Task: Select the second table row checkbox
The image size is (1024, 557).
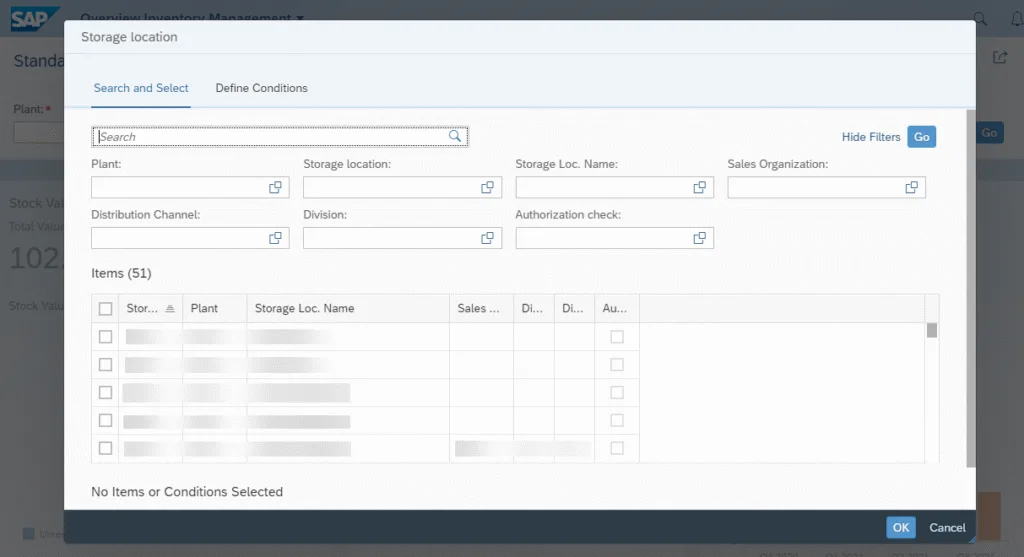Action: coord(105,364)
